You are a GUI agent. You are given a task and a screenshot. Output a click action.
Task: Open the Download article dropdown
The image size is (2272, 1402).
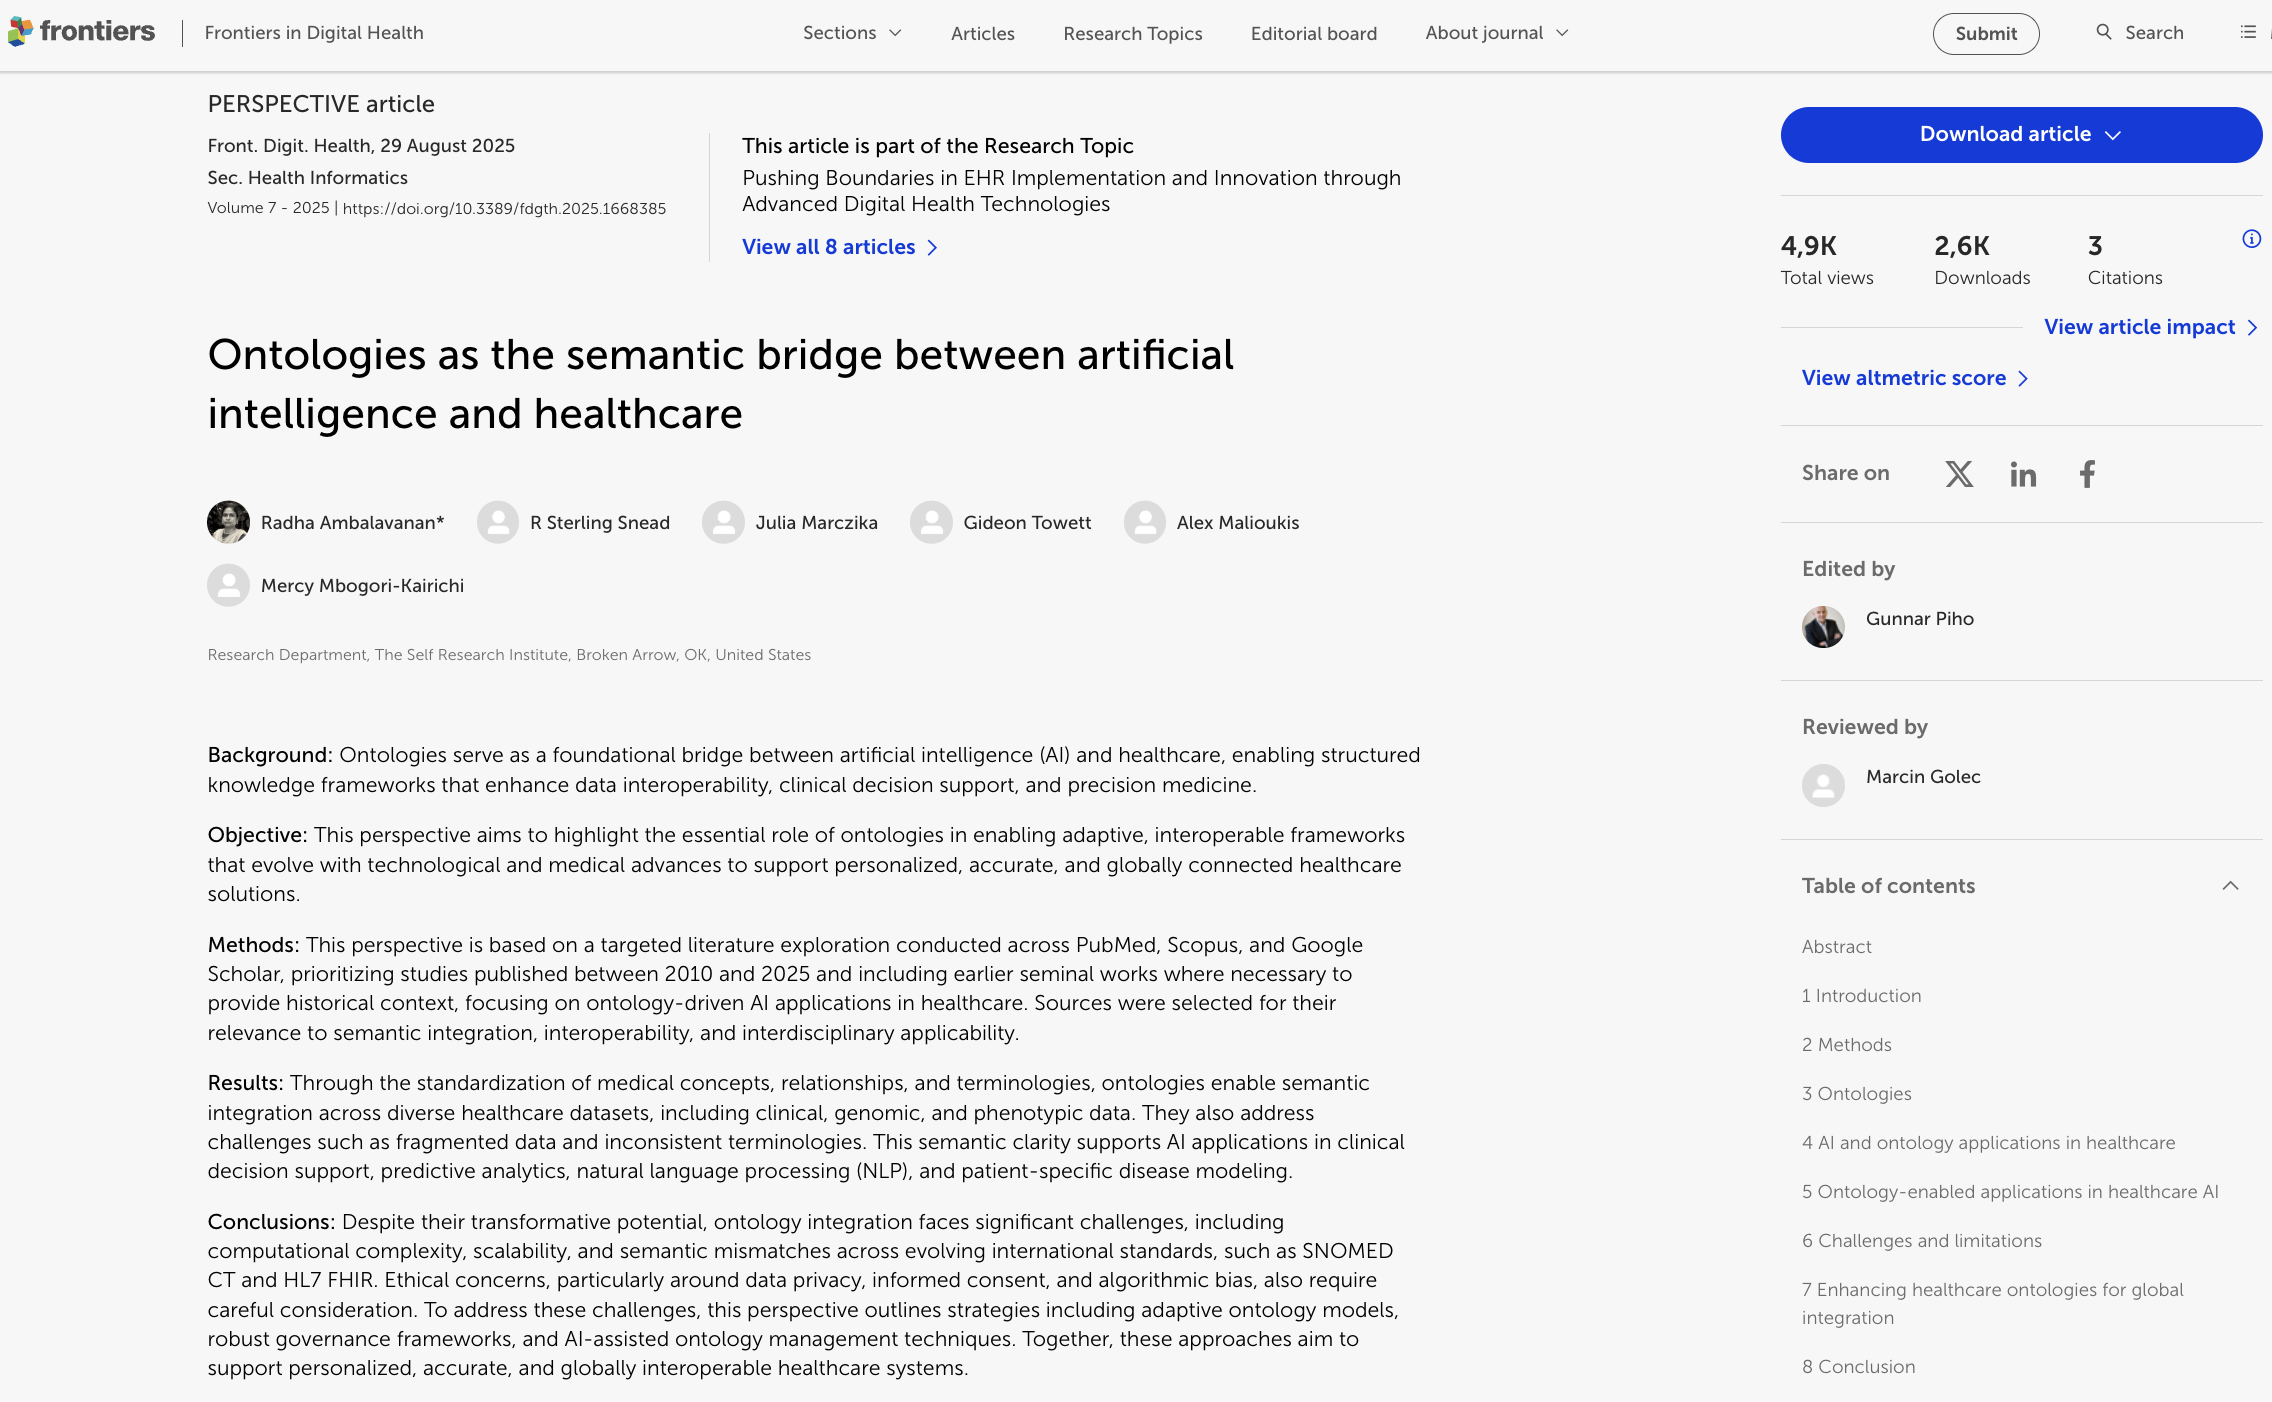tap(2020, 135)
